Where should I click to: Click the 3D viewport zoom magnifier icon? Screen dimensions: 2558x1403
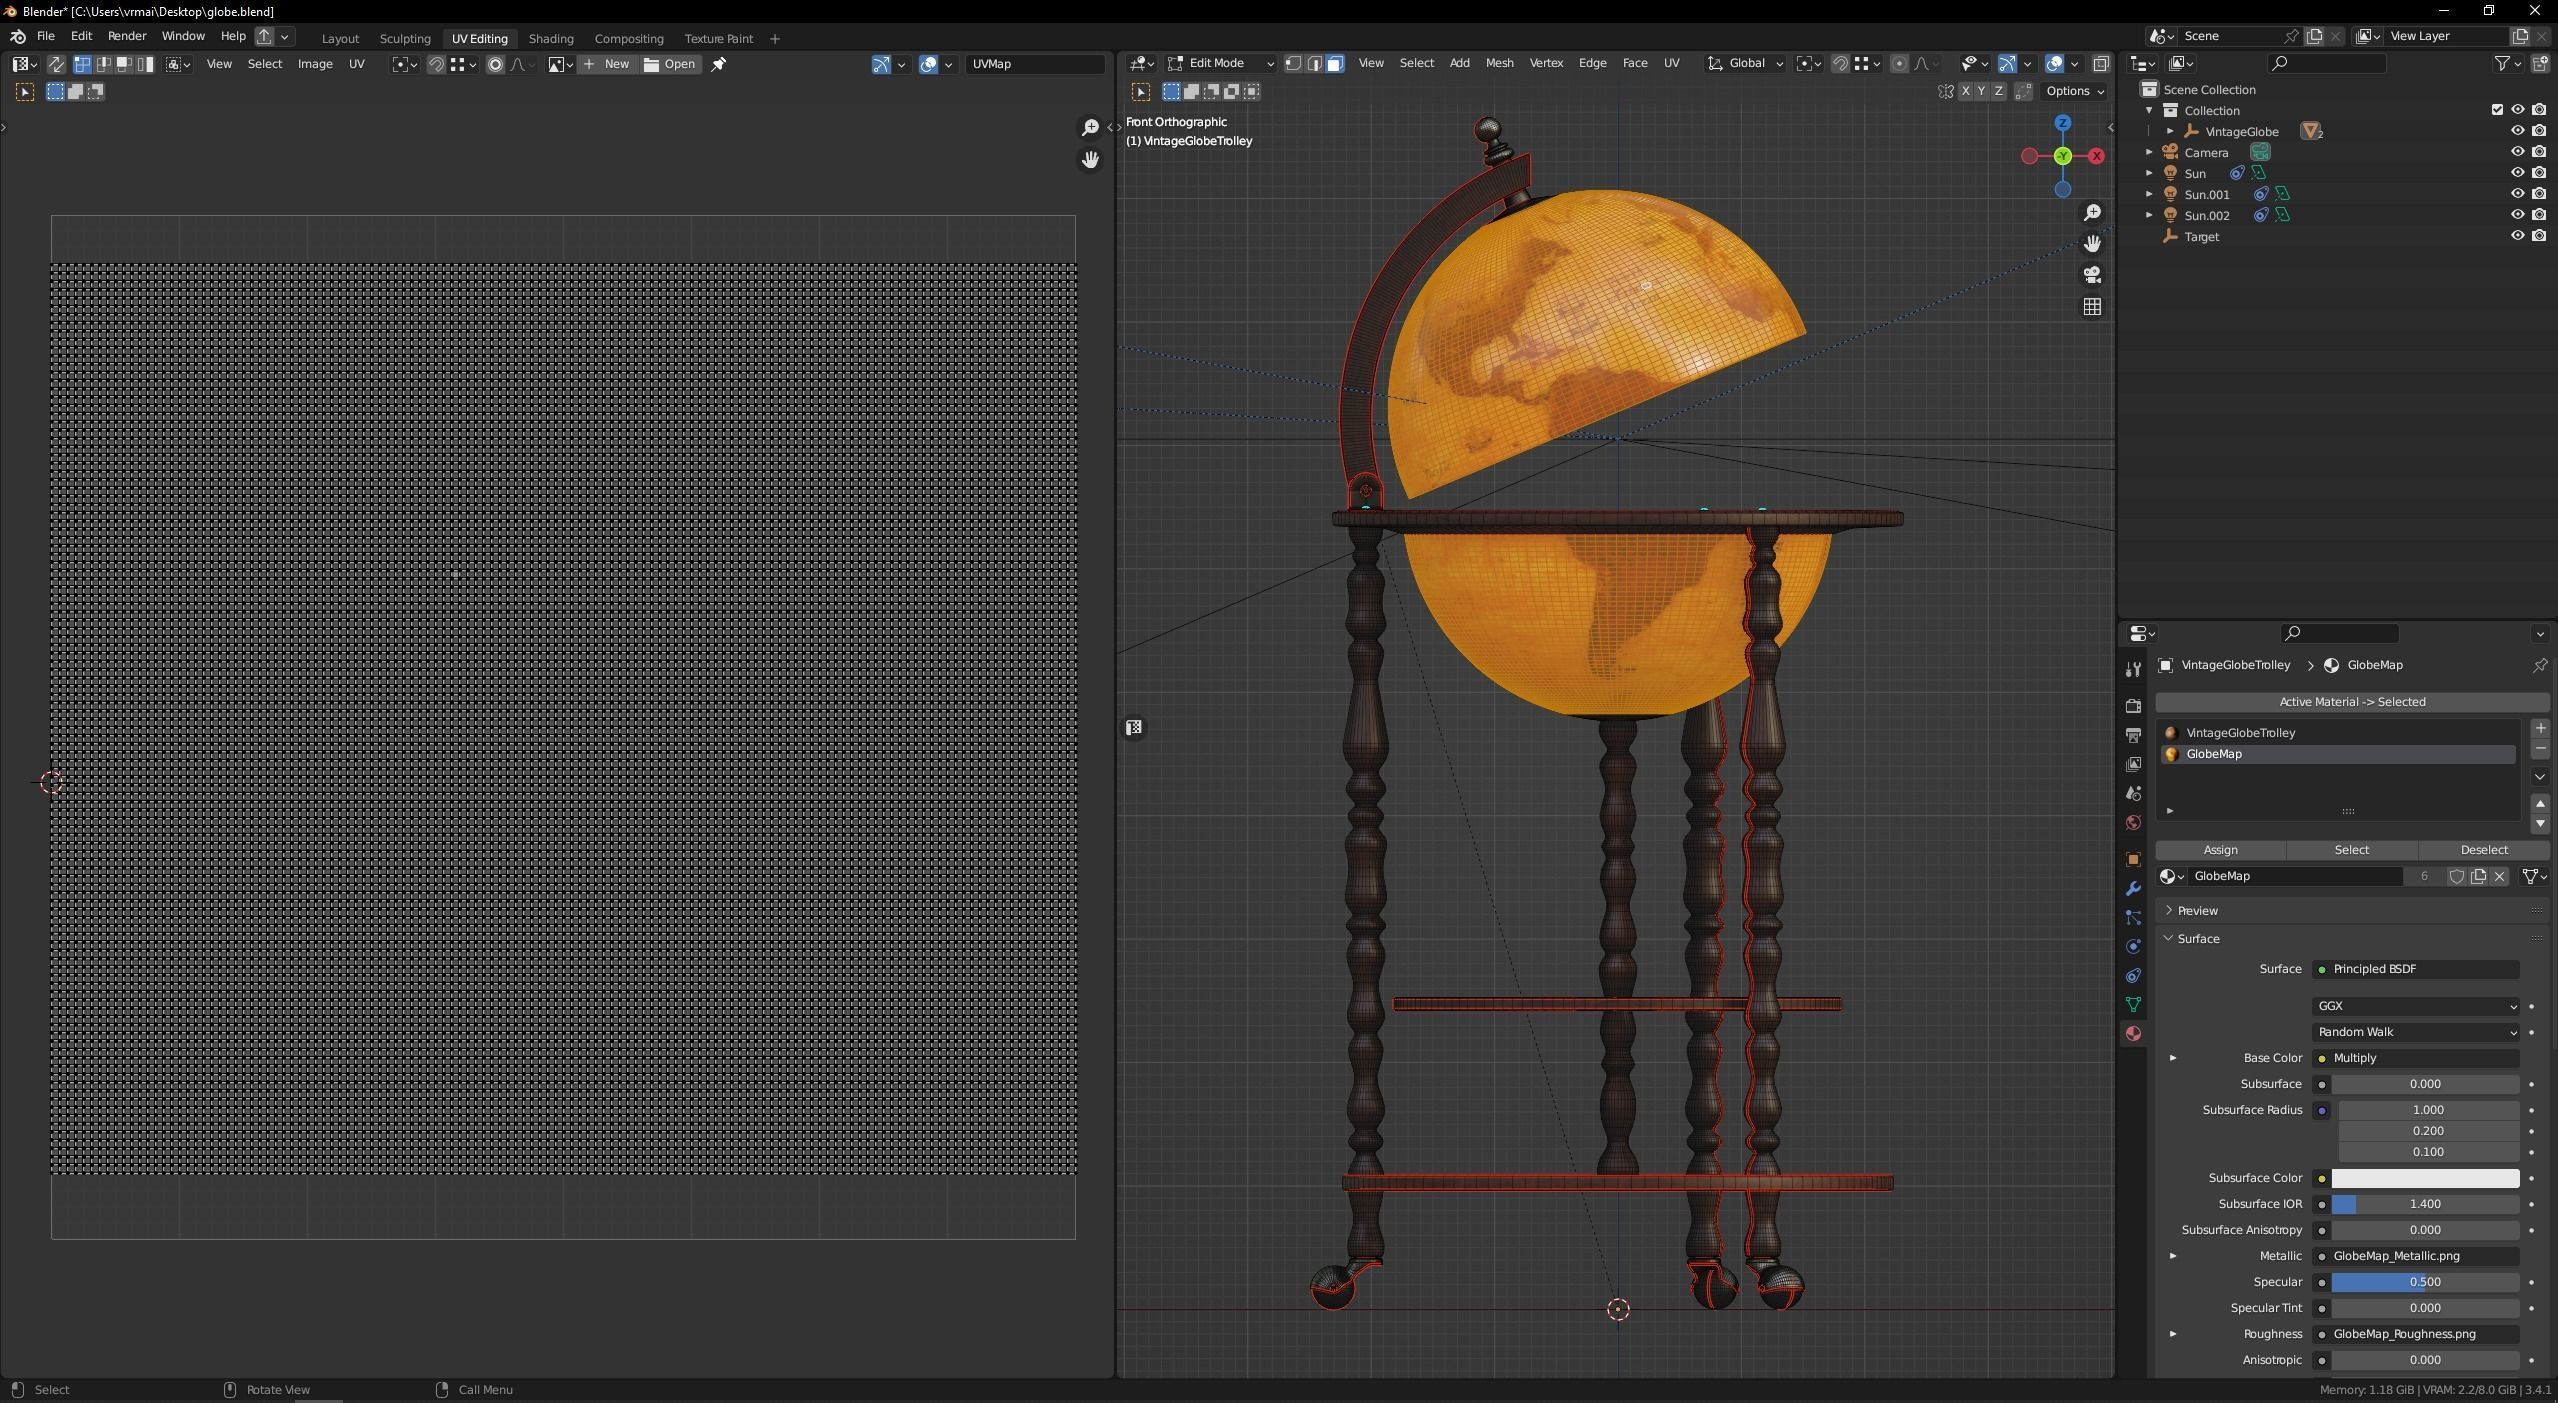2091,213
